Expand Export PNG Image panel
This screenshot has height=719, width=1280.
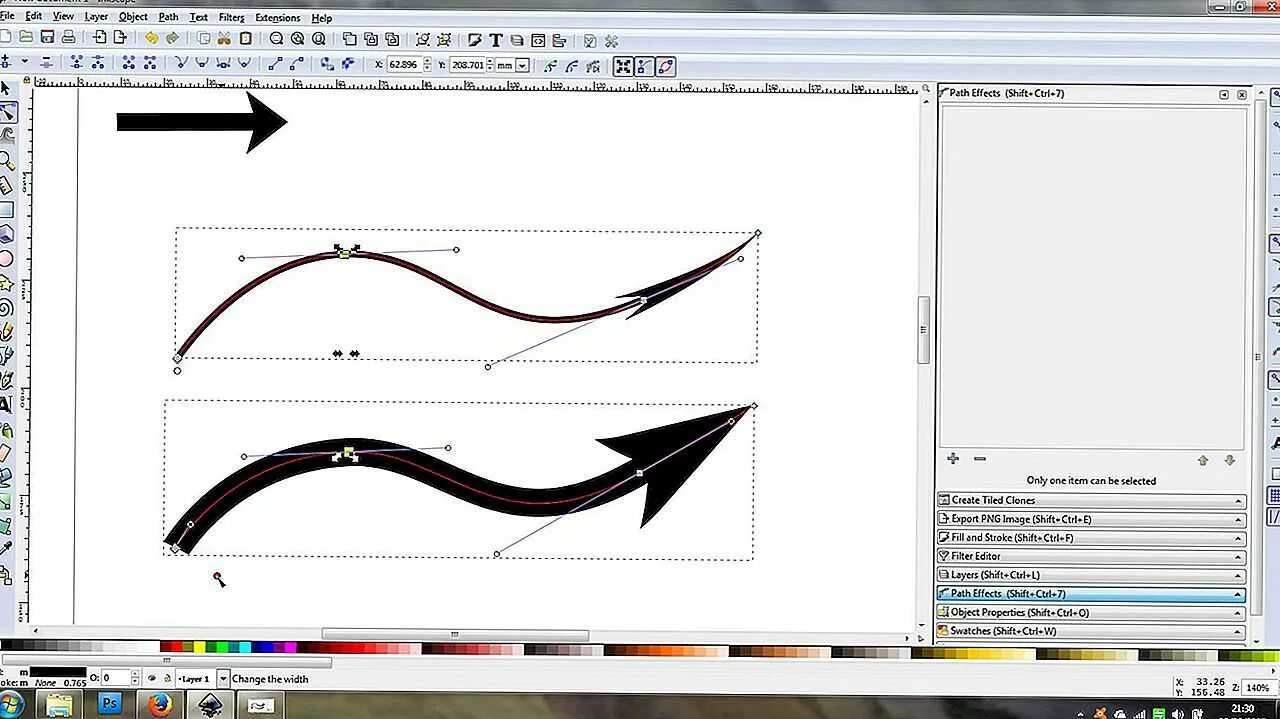(x=1091, y=519)
